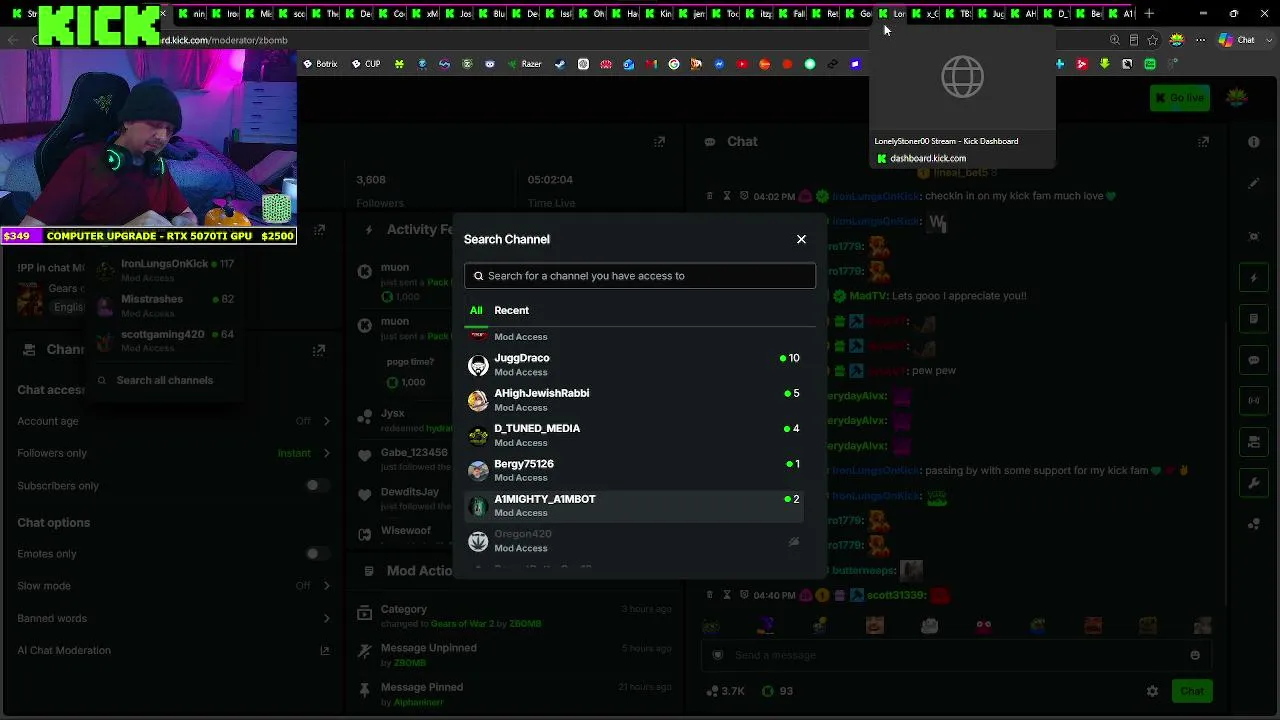
Task: Open a new browser tab
Action: (x=1149, y=14)
